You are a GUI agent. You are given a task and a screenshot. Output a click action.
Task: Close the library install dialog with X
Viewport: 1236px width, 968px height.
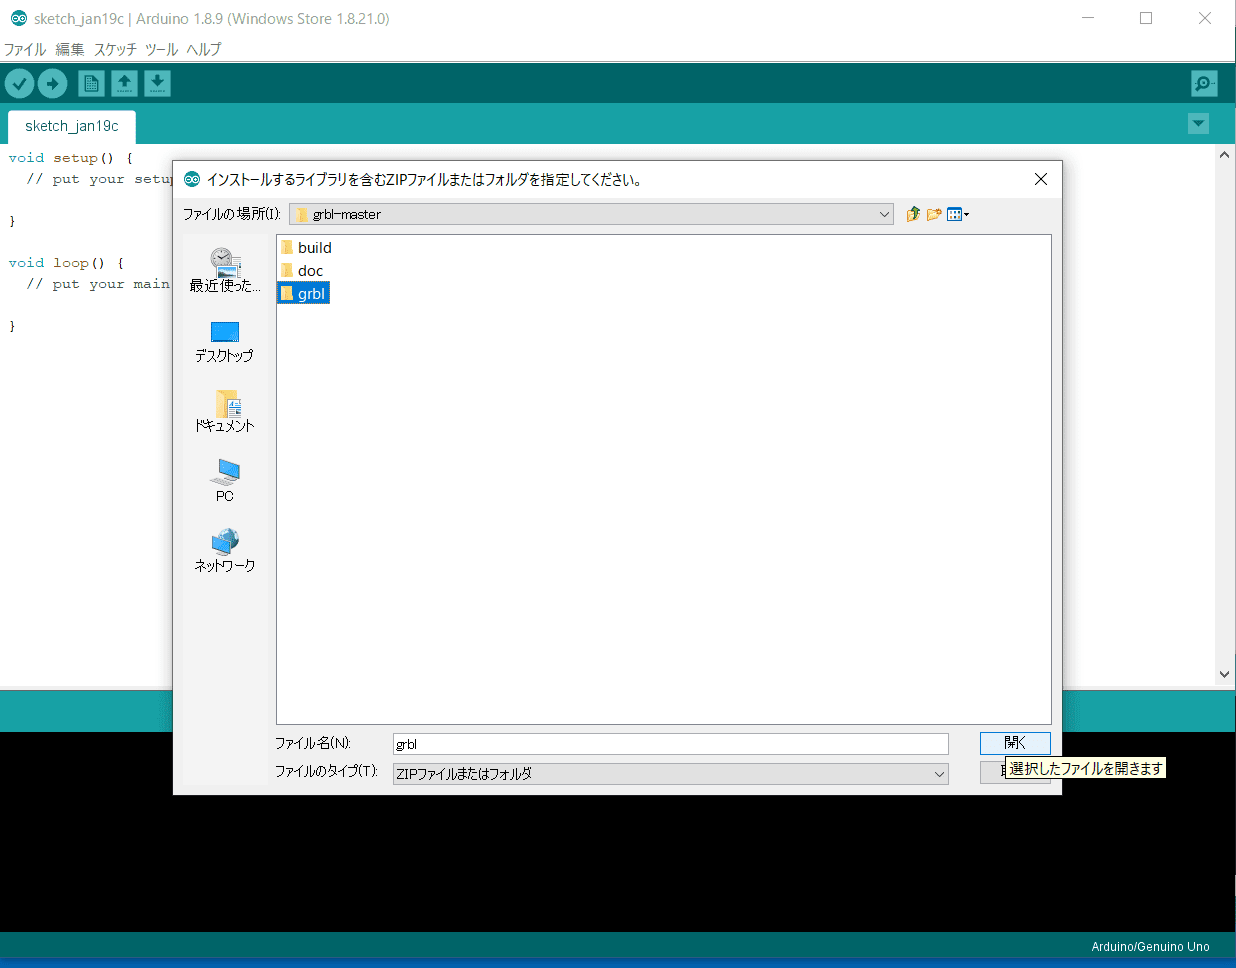(x=1040, y=179)
